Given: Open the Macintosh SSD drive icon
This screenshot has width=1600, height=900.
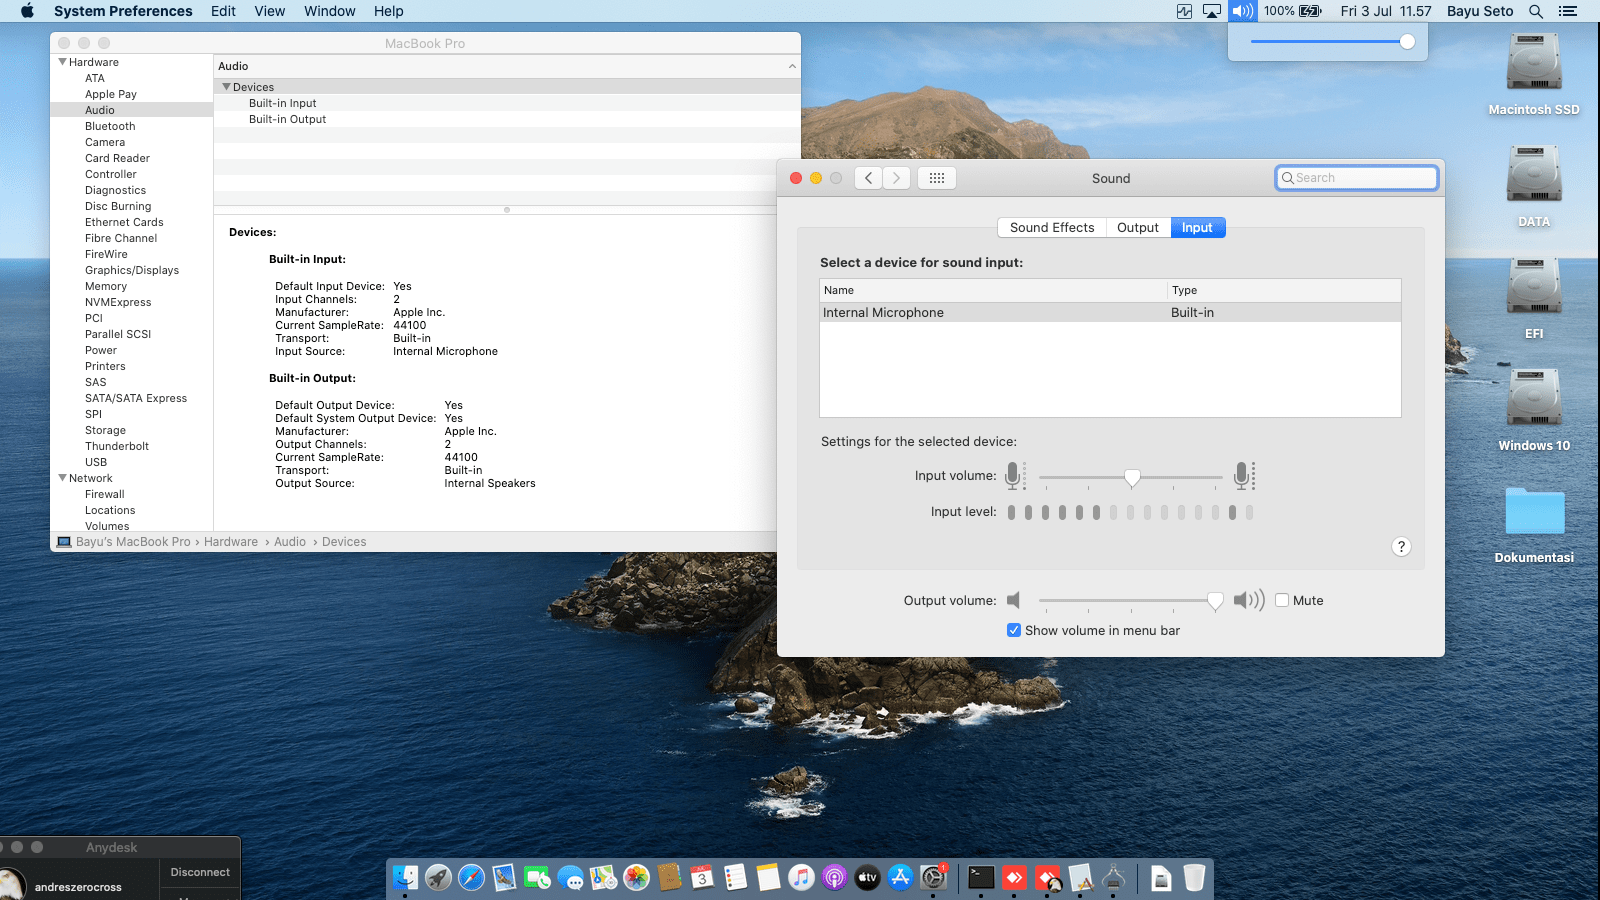Looking at the screenshot, I should pos(1533,63).
